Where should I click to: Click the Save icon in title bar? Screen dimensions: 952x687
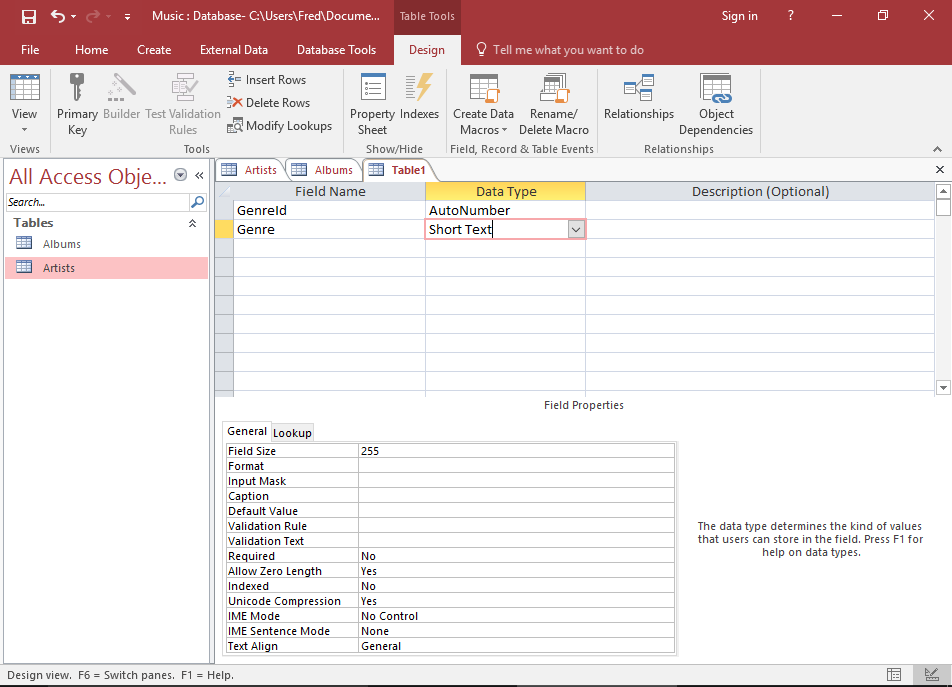tap(28, 16)
